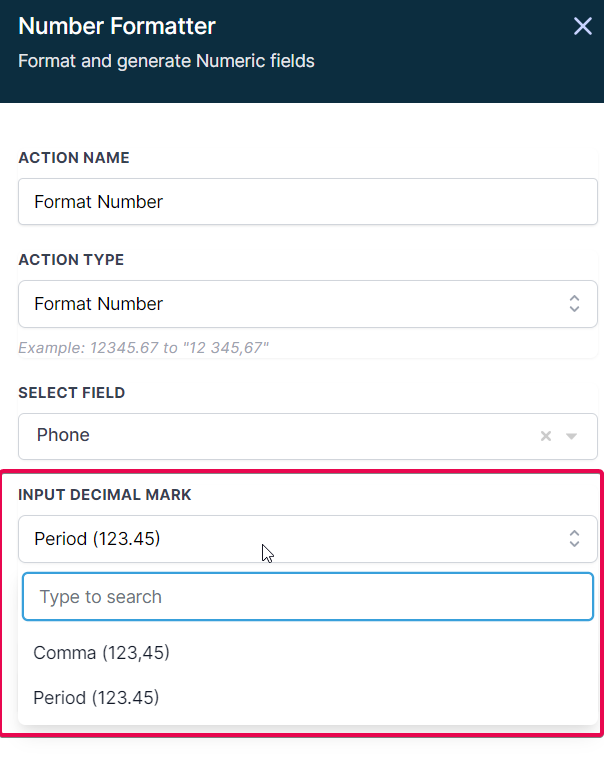The height and width of the screenshot is (768, 604).
Task: Click the ACTION NAME label
Action: 74,158
